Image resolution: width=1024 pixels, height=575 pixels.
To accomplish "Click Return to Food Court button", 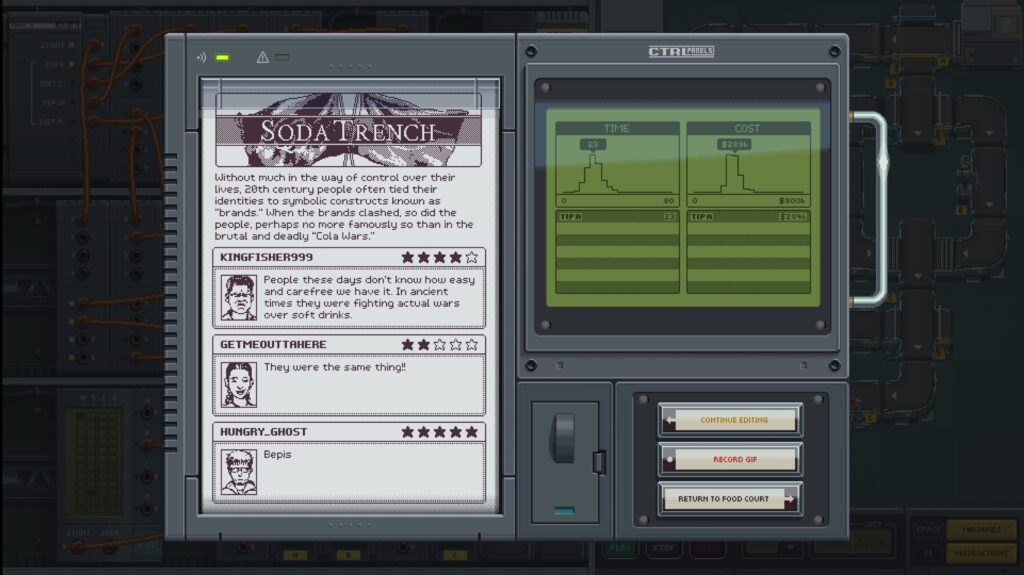I will click(x=730, y=499).
